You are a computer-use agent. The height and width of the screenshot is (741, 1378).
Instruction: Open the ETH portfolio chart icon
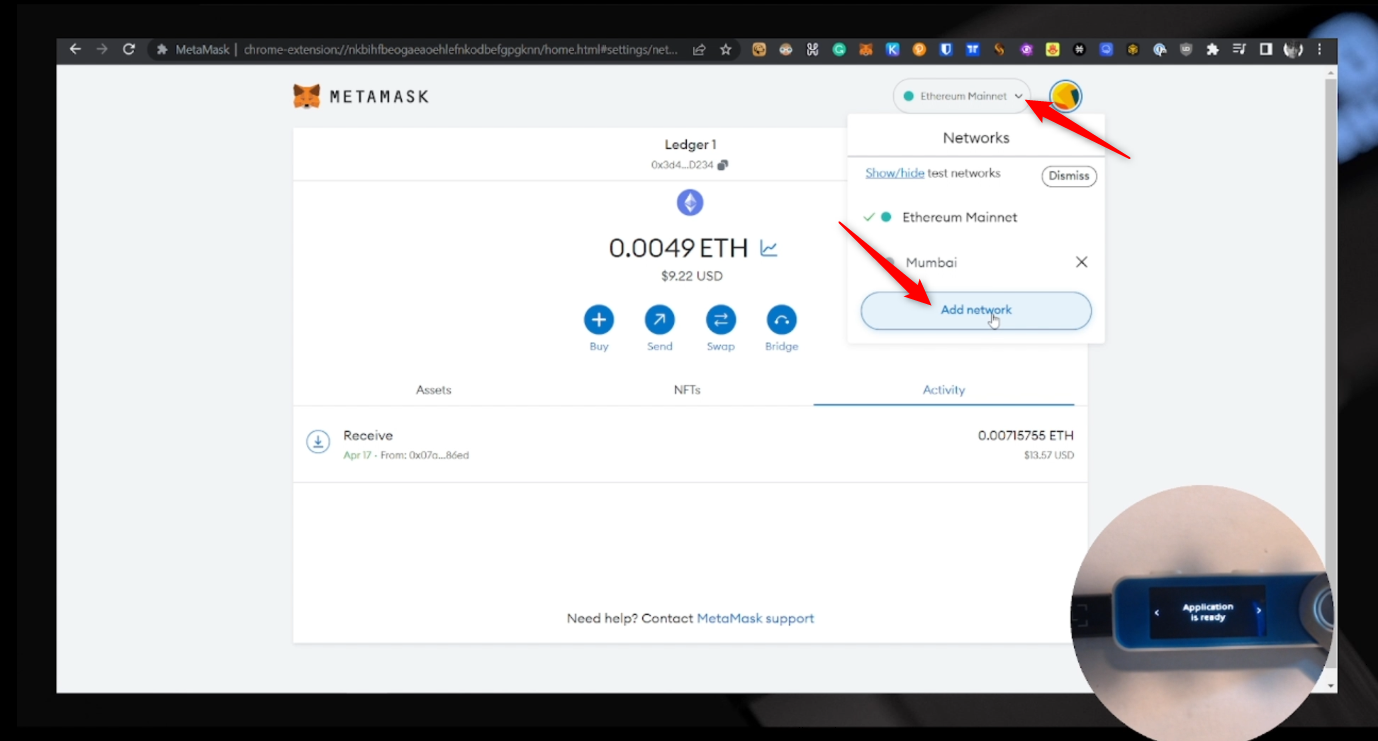pos(768,248)
